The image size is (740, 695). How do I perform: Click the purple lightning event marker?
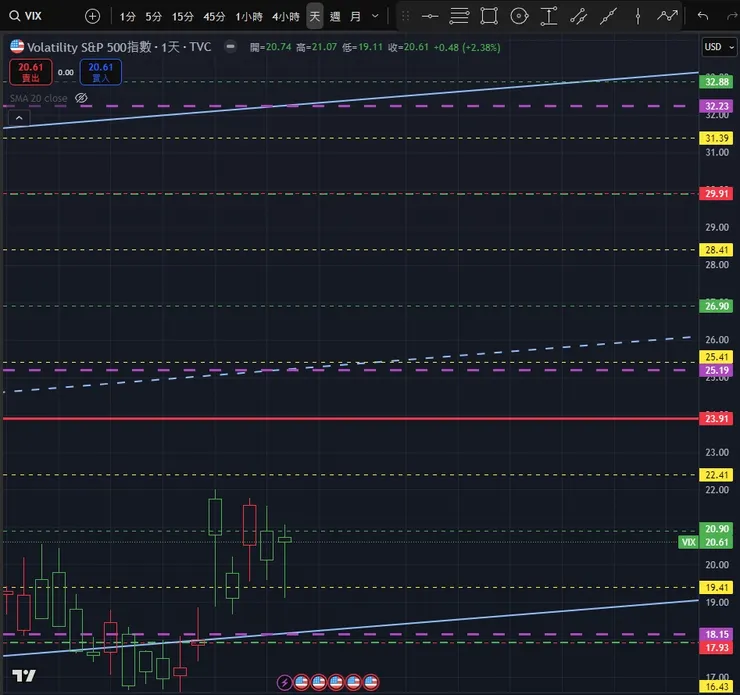pyautogui.click(x=284, y=682)
